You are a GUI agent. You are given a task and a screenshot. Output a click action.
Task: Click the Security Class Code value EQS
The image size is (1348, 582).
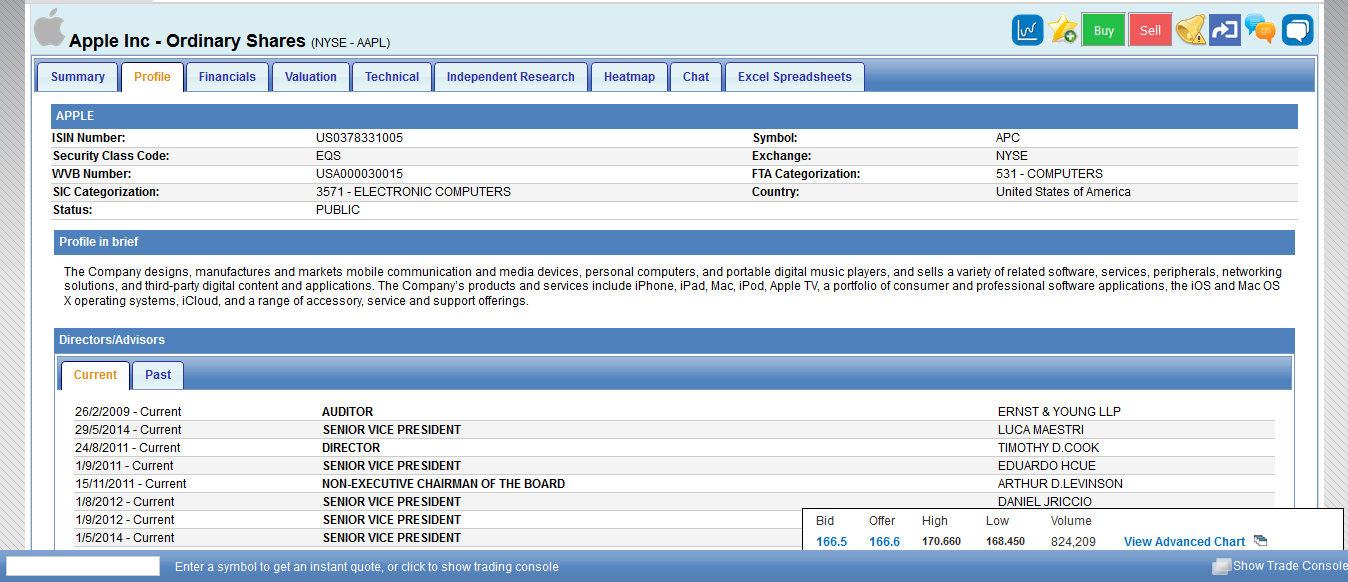(x=328, y=156)
